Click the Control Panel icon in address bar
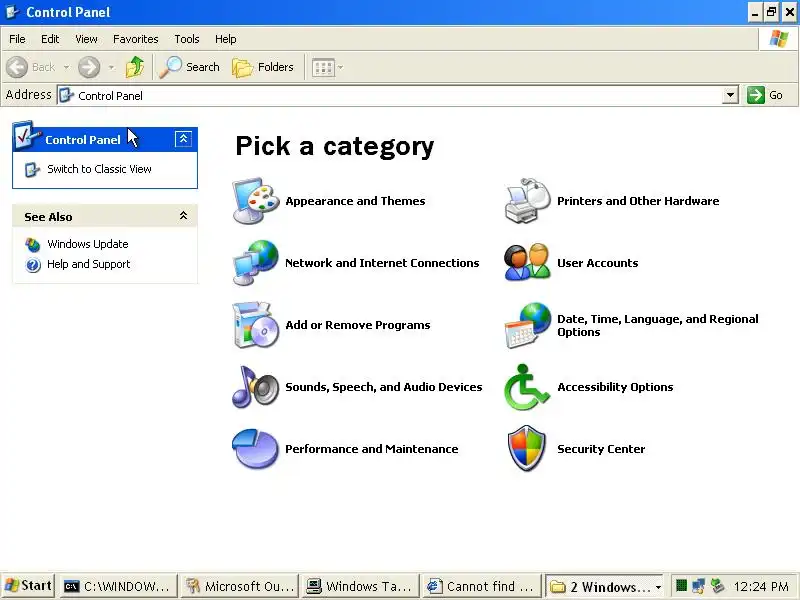This screenshot has height=600, width=800. [x=66, y=95]
